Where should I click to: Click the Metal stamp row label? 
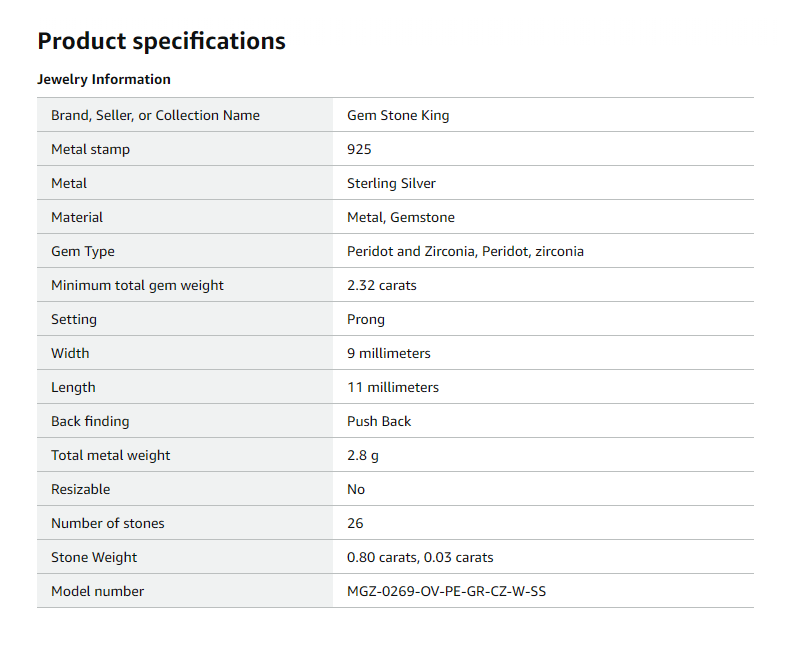point(90,149)
